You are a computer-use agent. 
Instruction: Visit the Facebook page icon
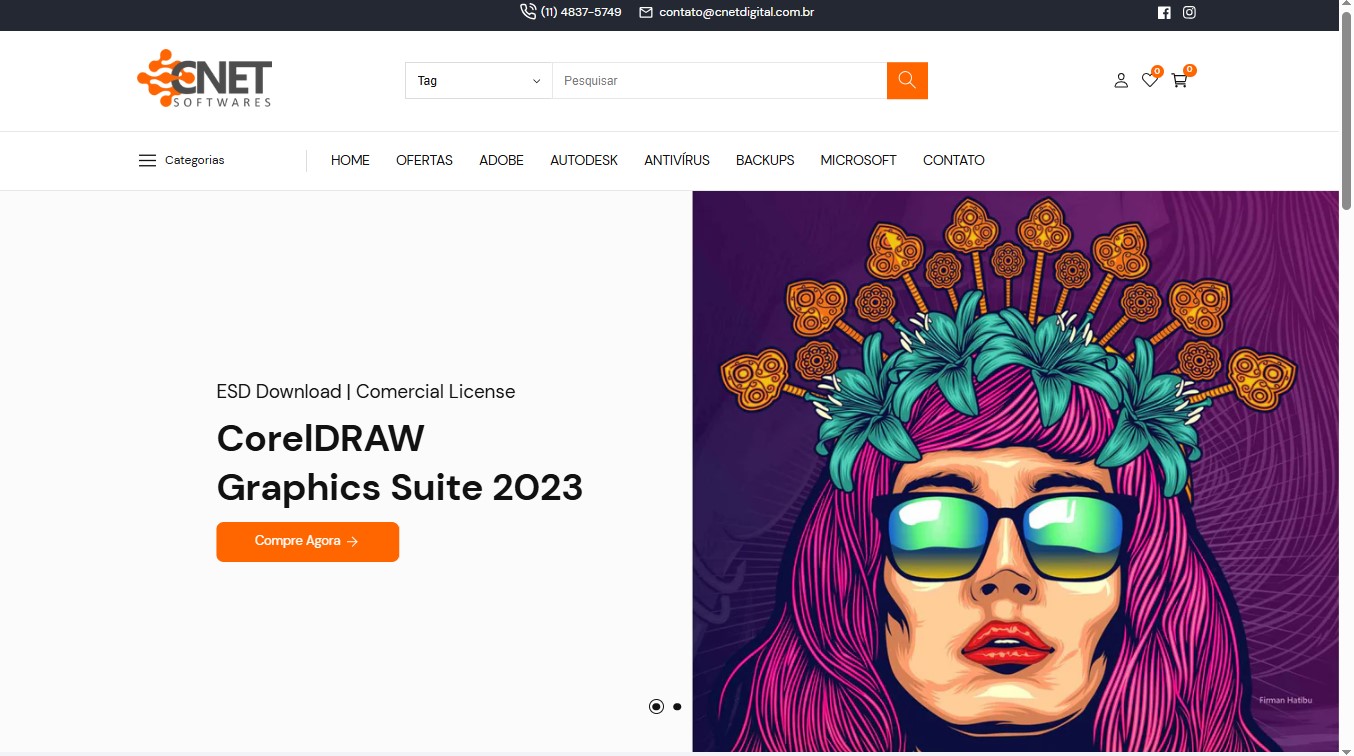[1164, 13]
